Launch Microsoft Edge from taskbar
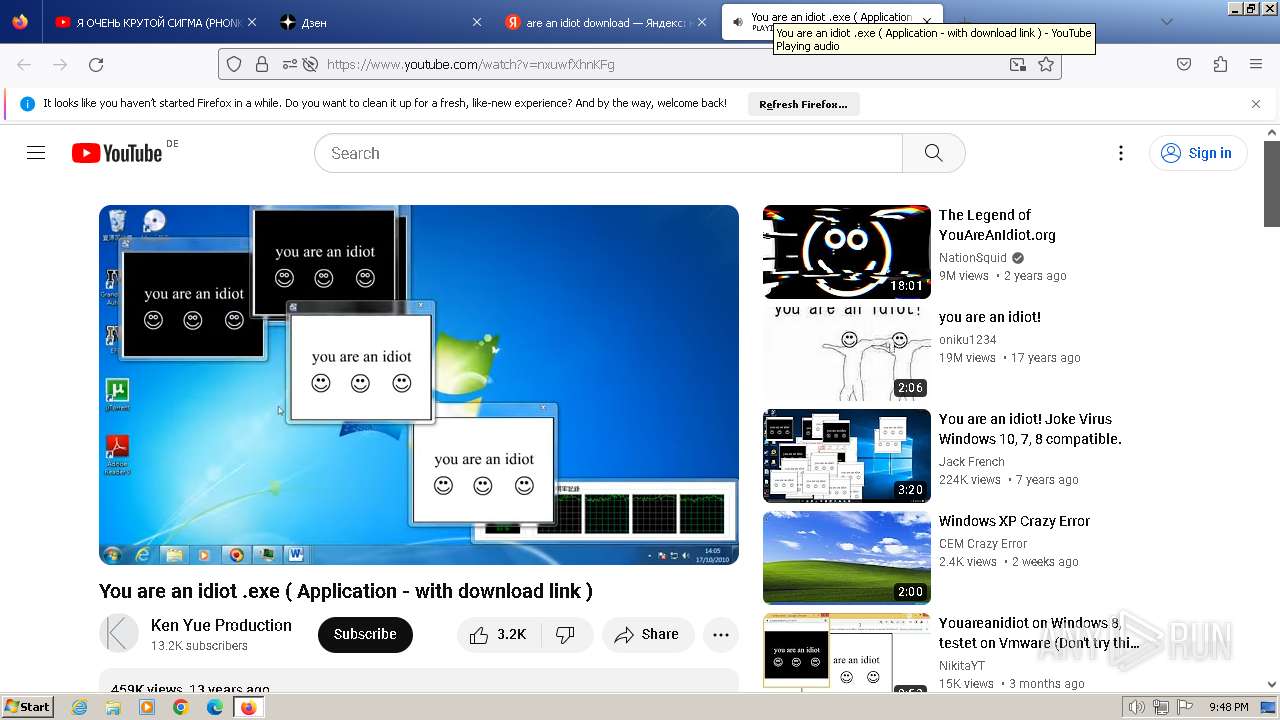 [215, 707]
